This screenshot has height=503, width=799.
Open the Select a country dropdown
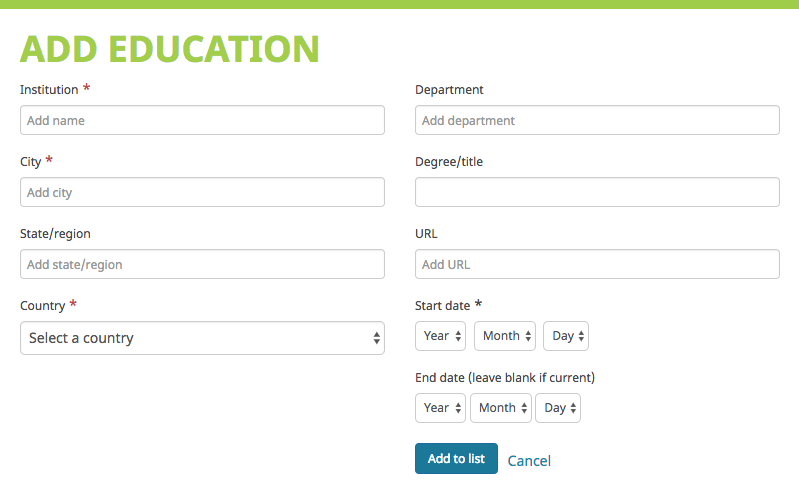tap(202, 338)
